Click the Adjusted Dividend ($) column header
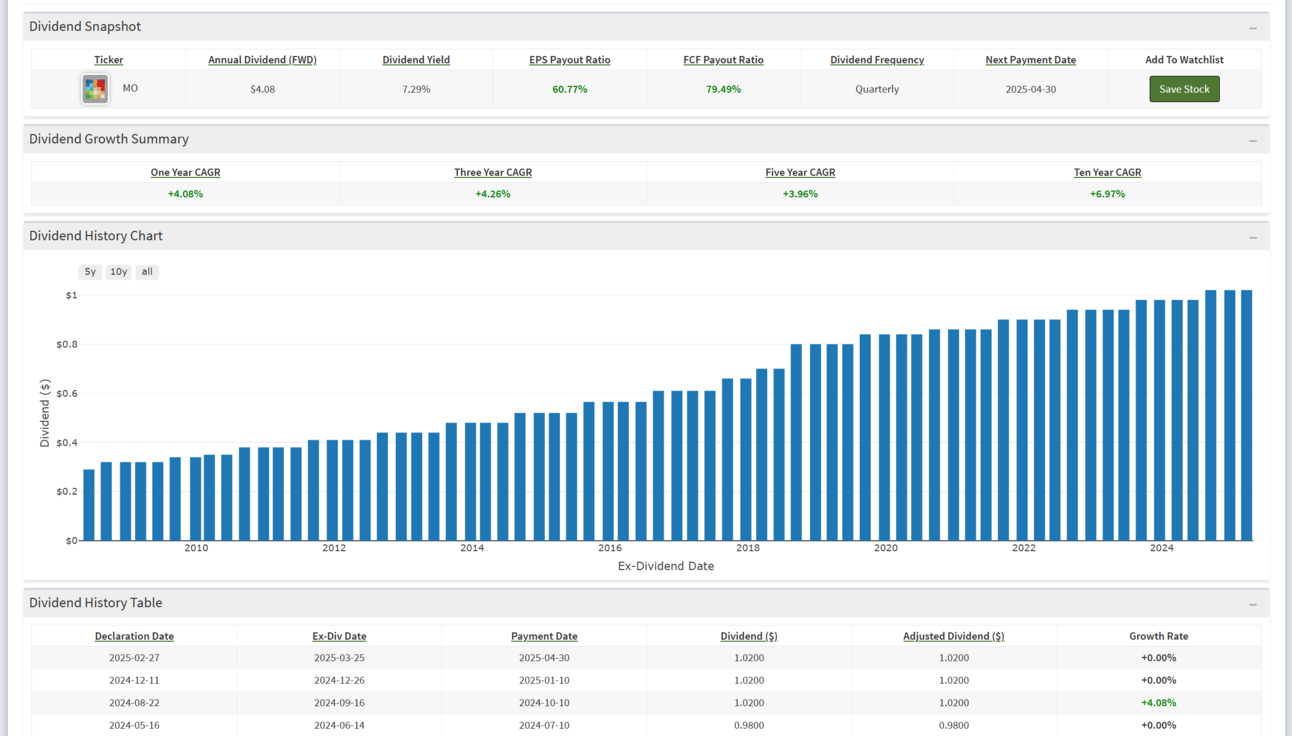Image resolution: width=1292 pixels, height=736 pixels. (x=953, y=636)
